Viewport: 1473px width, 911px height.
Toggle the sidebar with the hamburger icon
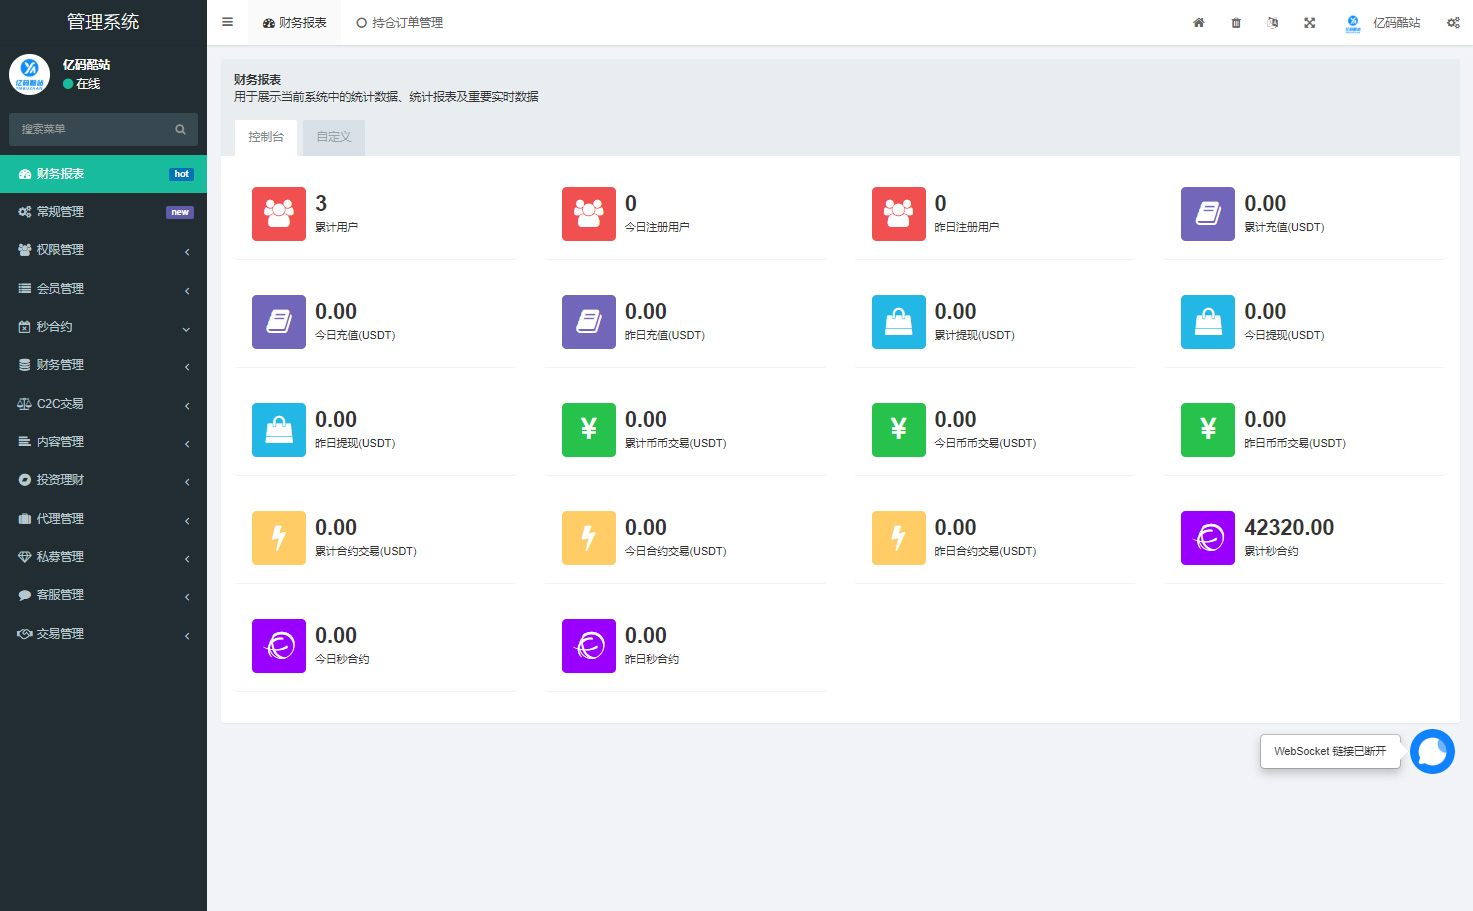tap(227, 22)
